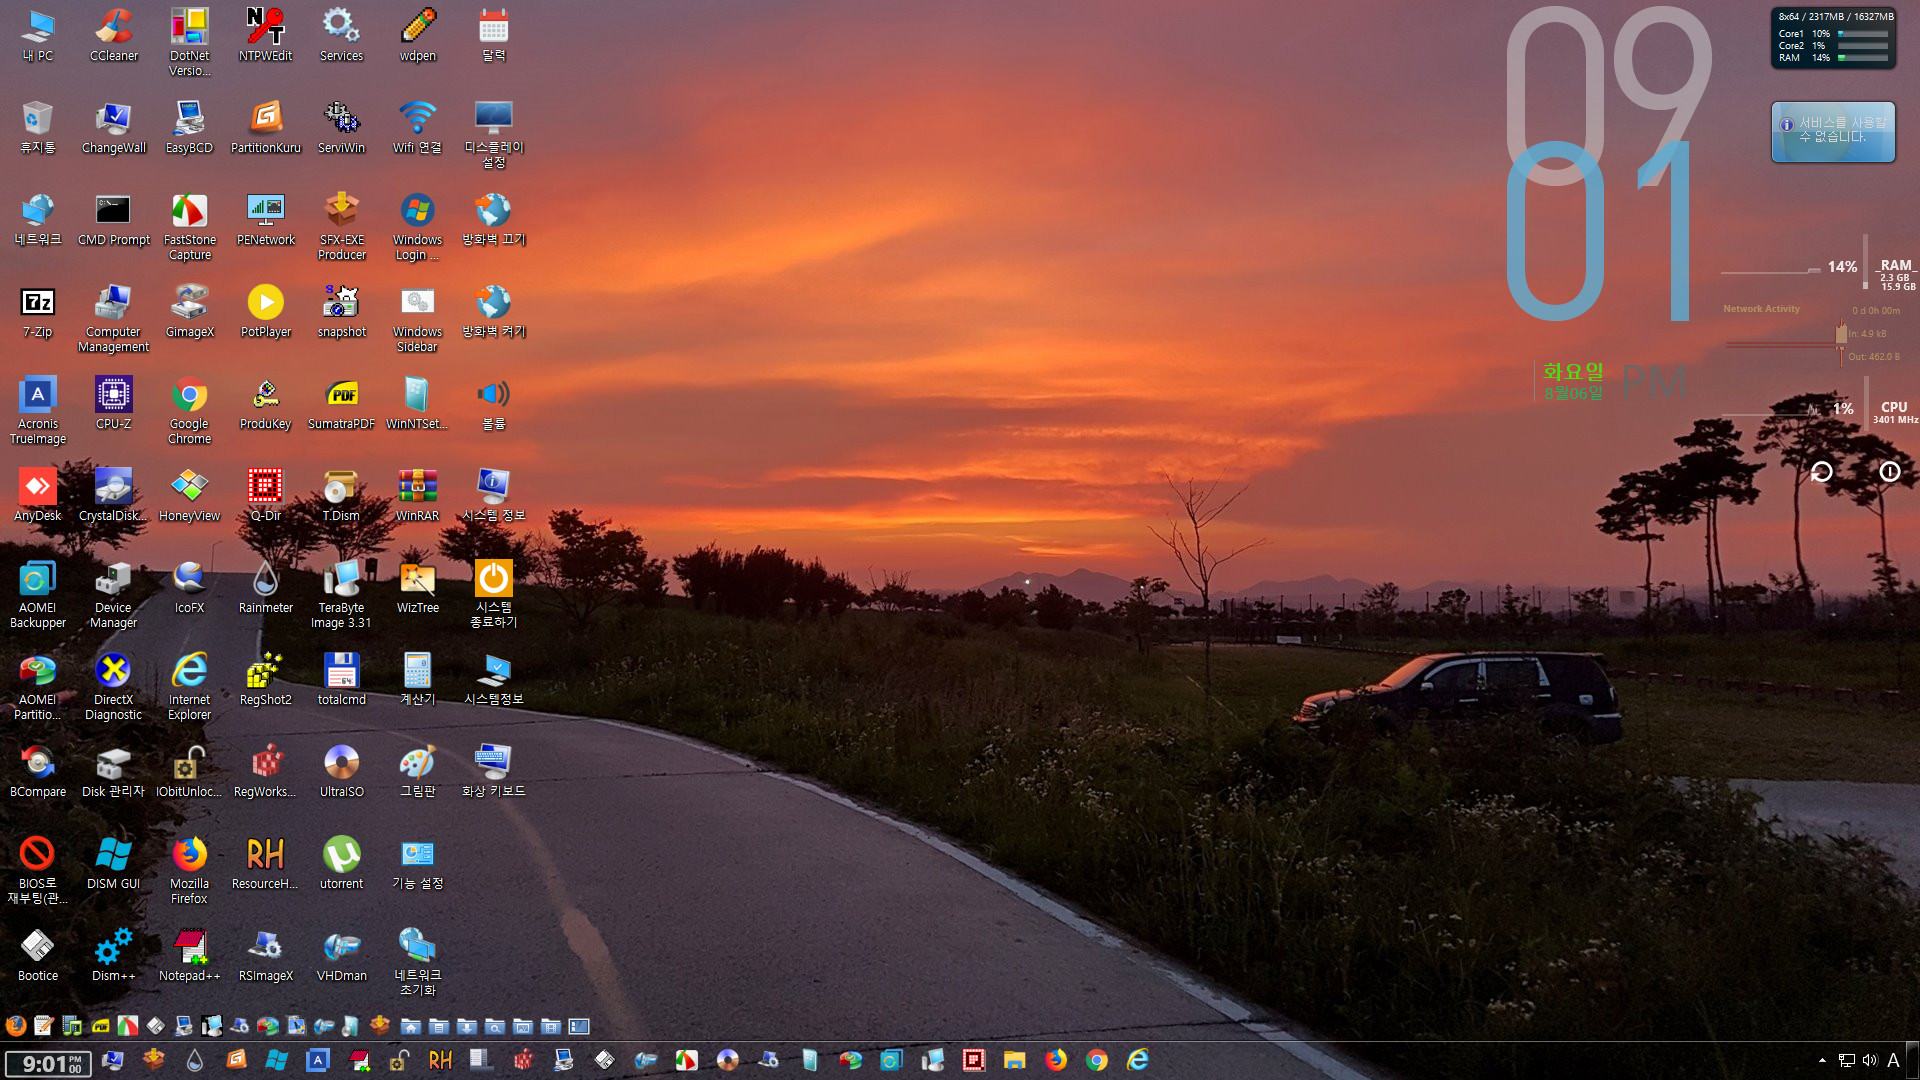Click the CPU usage meter widget

1818,409
